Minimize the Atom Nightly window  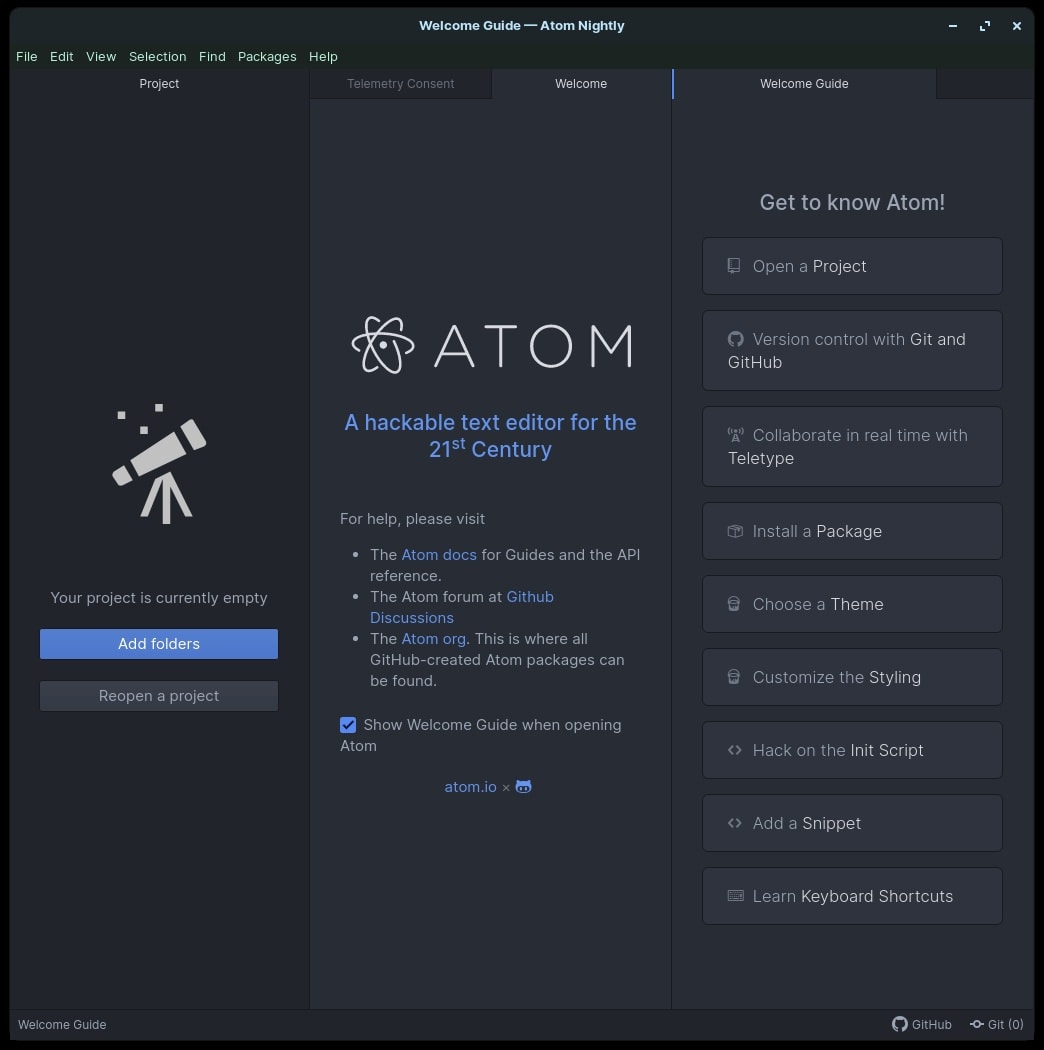[953, 26]
